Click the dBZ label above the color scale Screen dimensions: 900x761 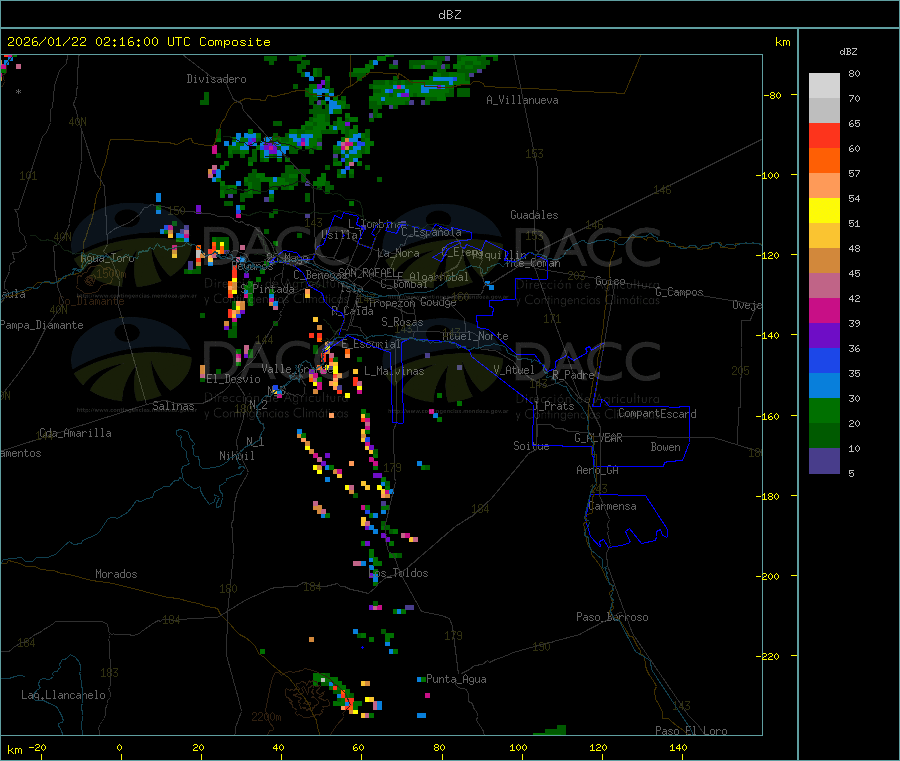[848, 52]
